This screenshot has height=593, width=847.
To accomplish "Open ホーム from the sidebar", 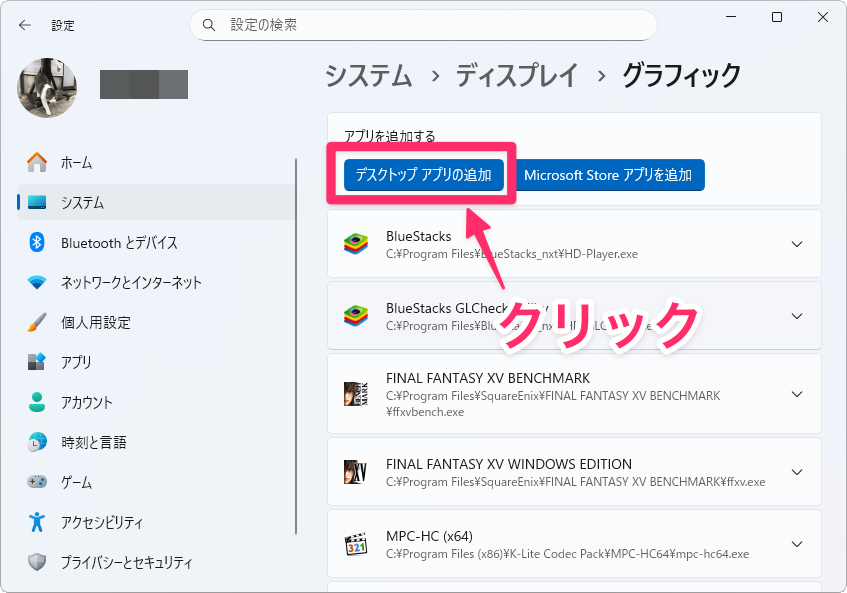I will [x=76, y=162].
